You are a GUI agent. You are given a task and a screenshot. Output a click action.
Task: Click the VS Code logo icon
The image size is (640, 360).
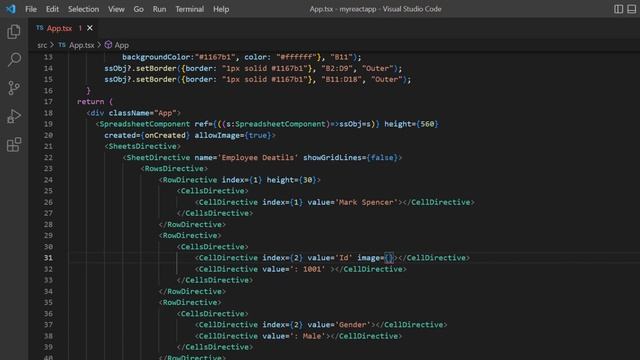point(11,9)
